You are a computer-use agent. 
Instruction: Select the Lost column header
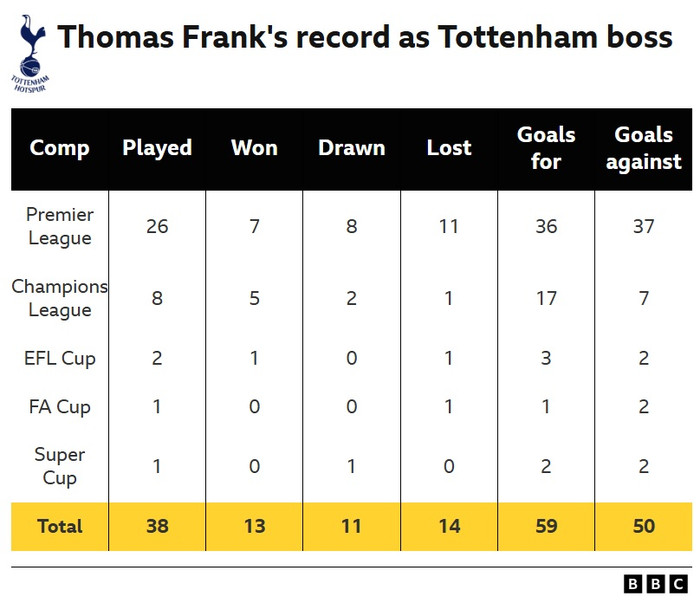pyautogui.click(x=449, y=148)
